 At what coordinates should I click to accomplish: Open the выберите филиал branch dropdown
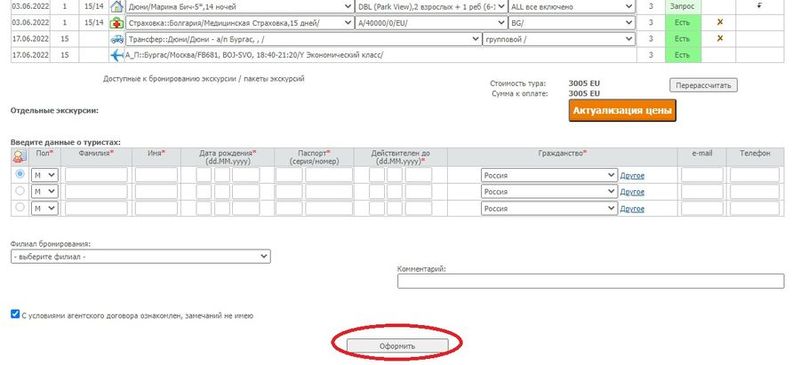(x=140, y=256)
